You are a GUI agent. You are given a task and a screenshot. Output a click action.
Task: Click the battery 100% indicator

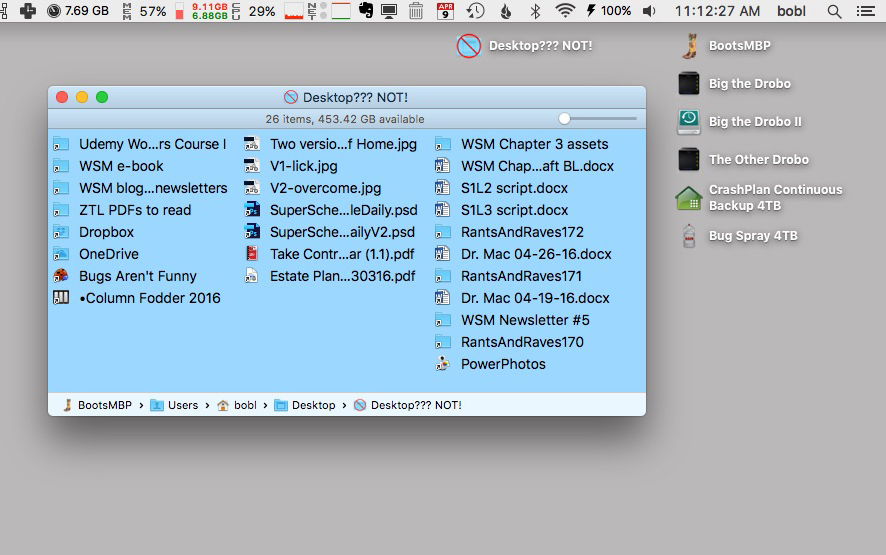point(609,11)
